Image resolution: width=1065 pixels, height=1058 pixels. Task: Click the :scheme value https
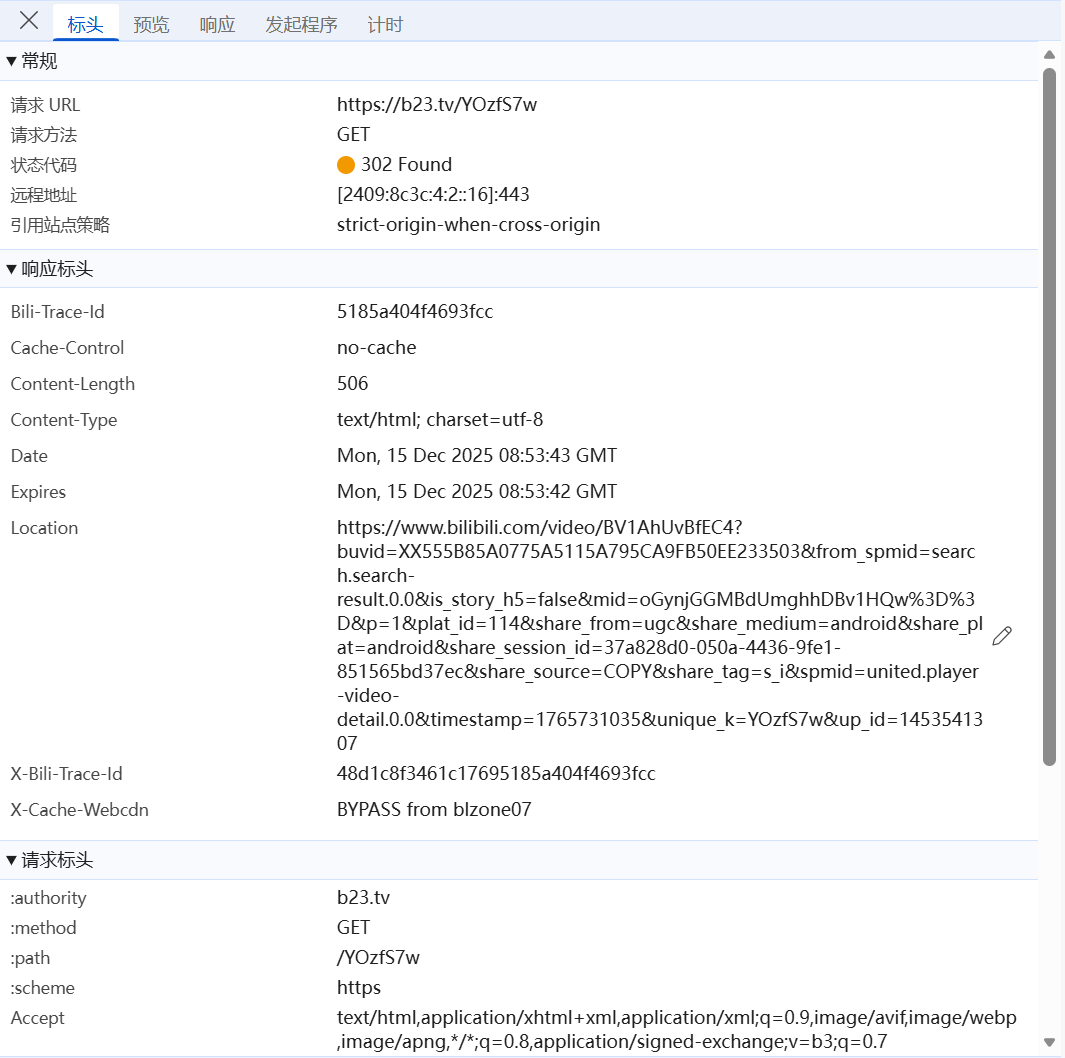(359, 987)
